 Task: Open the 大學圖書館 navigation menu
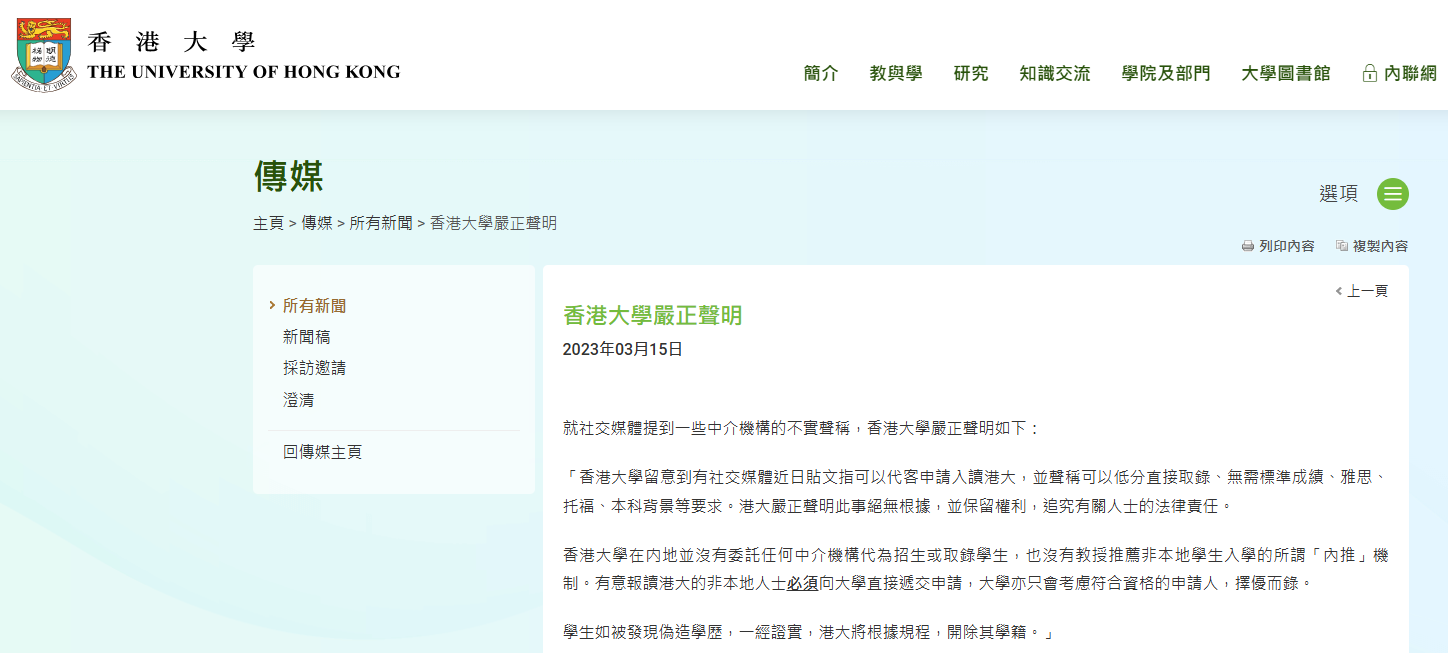click(x=1286, y=73)
